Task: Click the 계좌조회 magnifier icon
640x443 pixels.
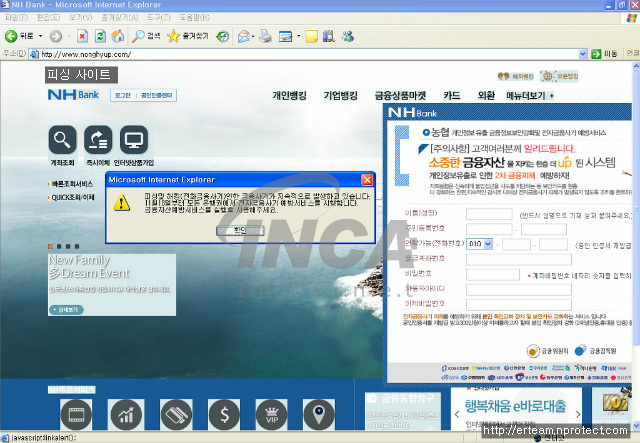Action: tap(62, 140)
